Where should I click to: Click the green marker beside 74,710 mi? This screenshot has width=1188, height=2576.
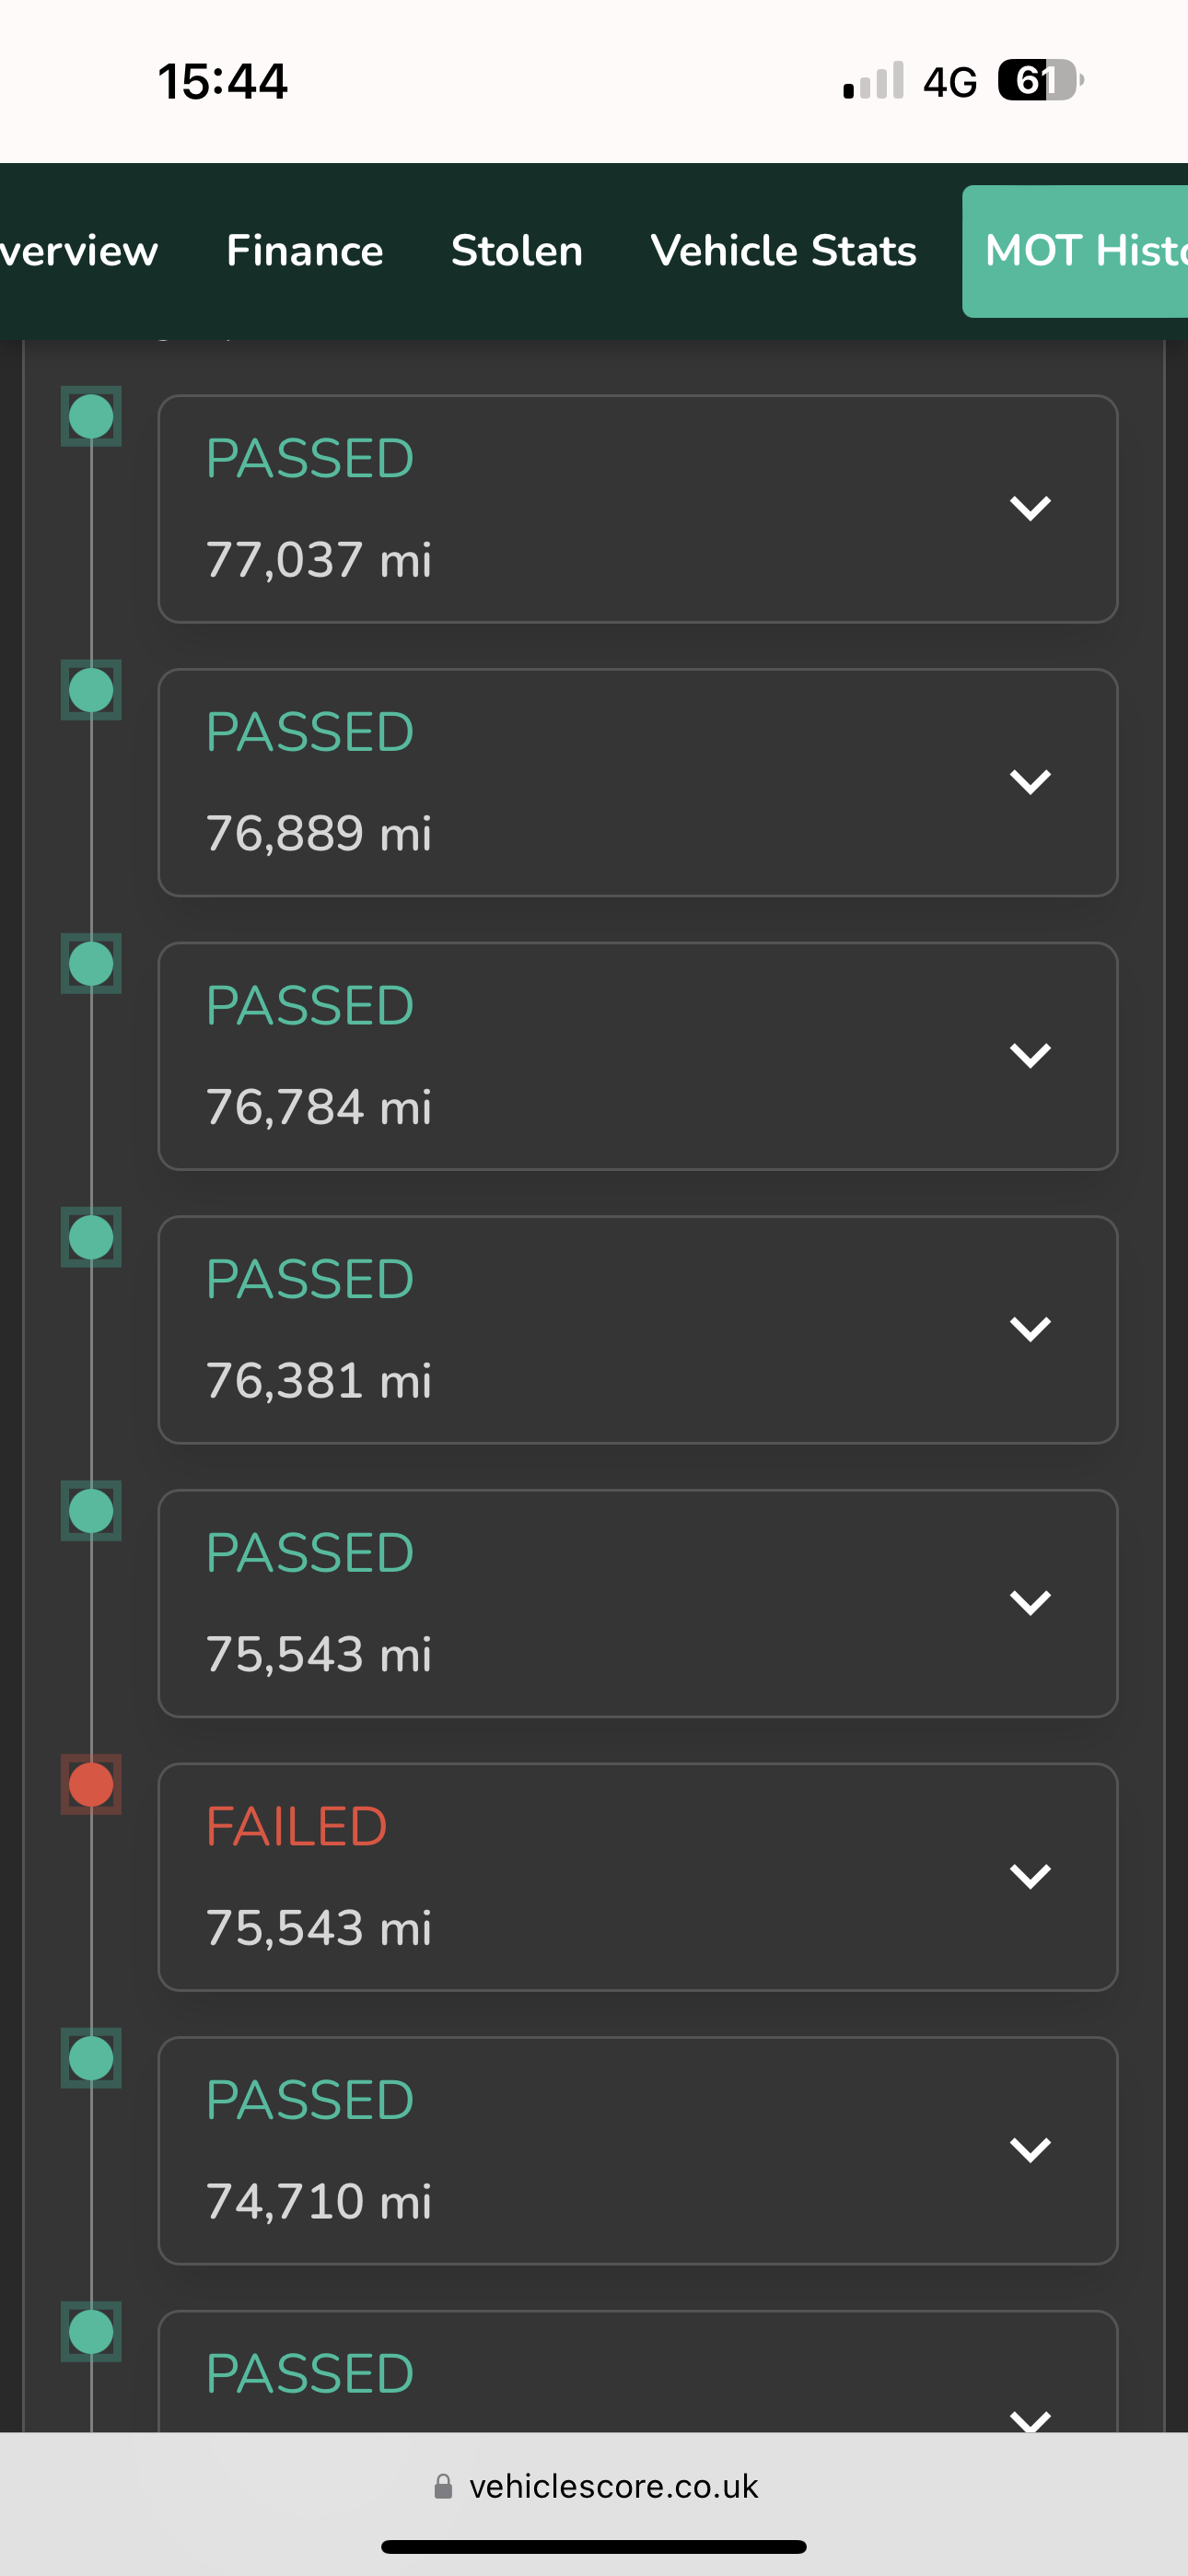tap(91, 2058)
